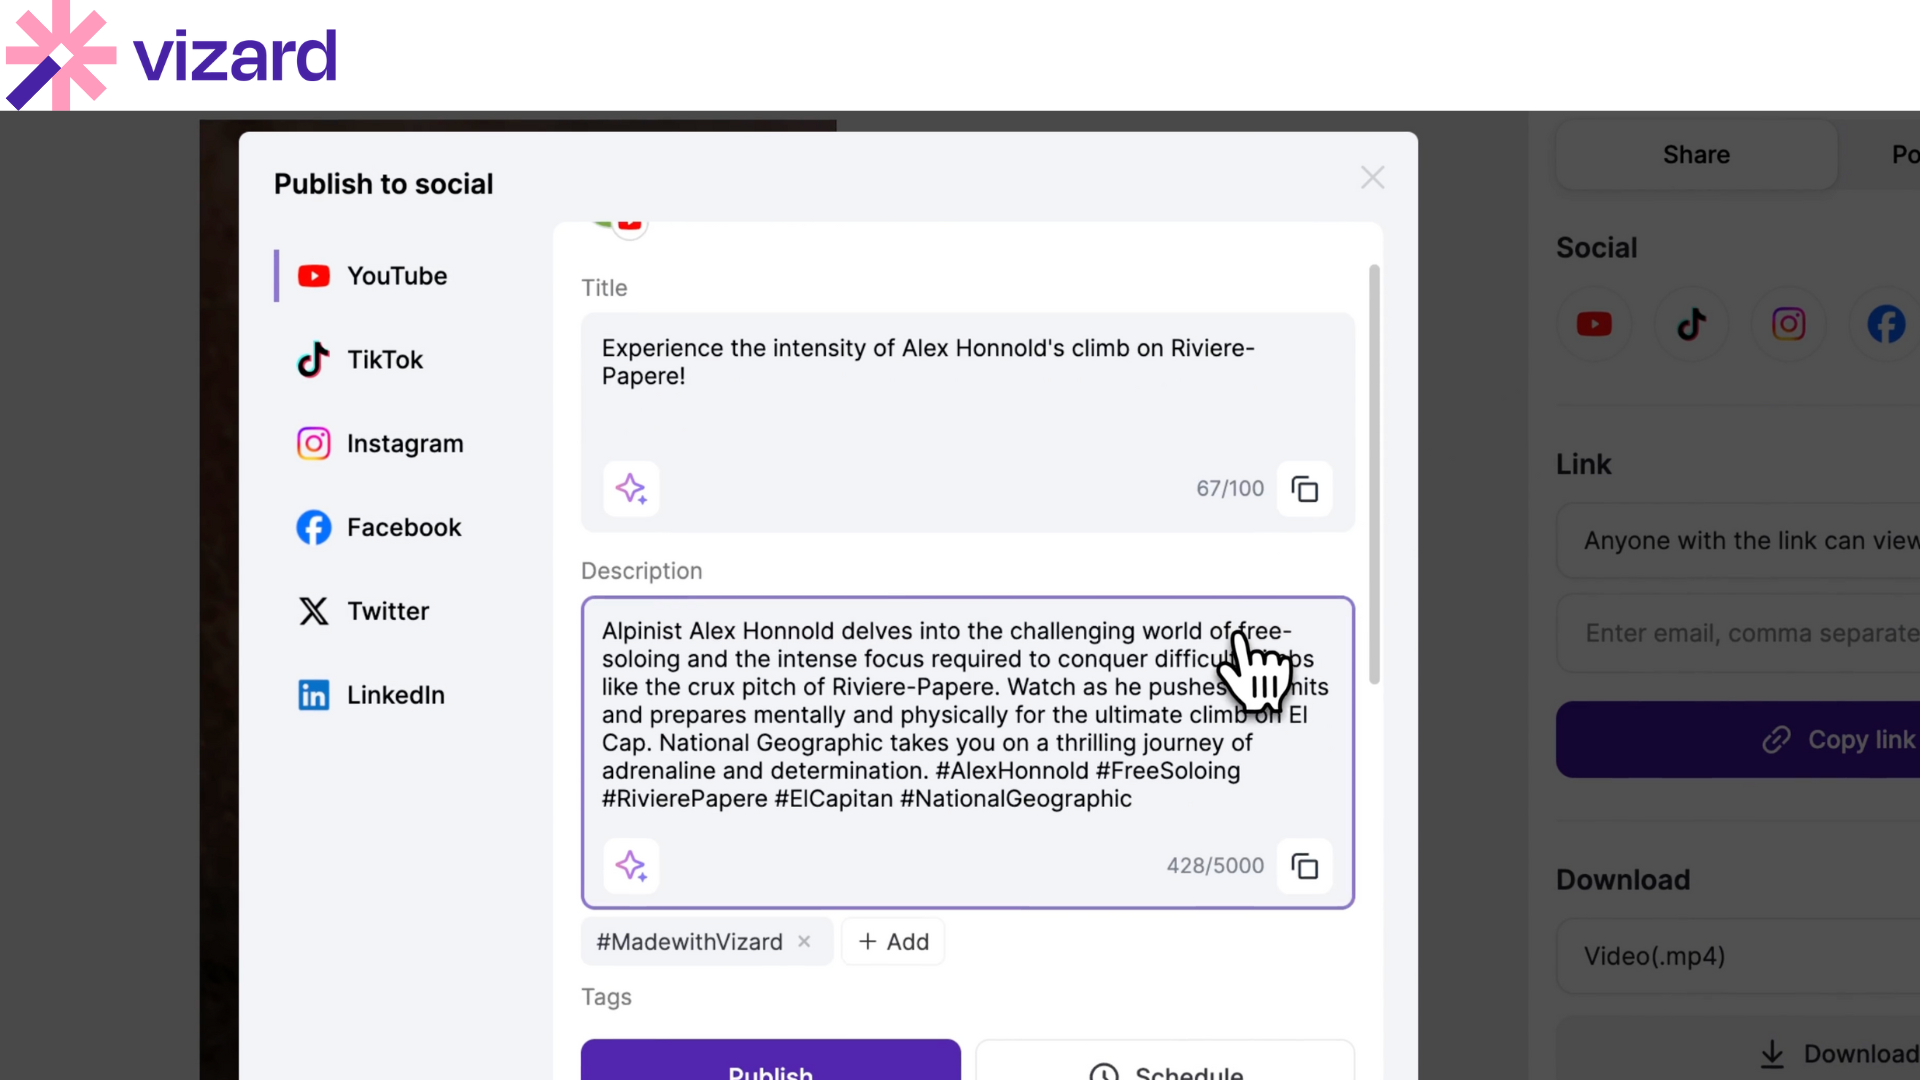Remove the #MadewithVizard tag
Screen dimensions: 1920x1080
coord(806,942)
